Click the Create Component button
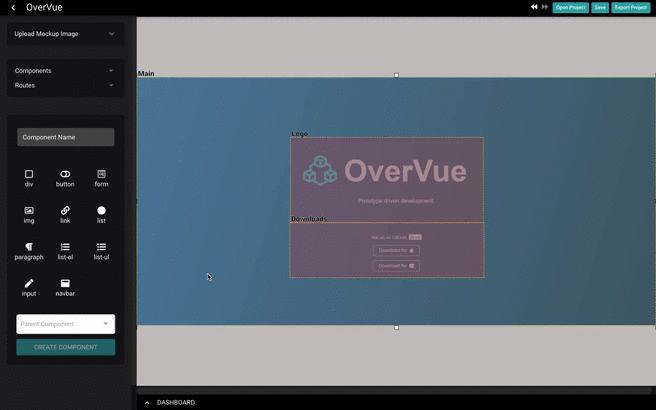656x410 pixels. pos(66,347)
